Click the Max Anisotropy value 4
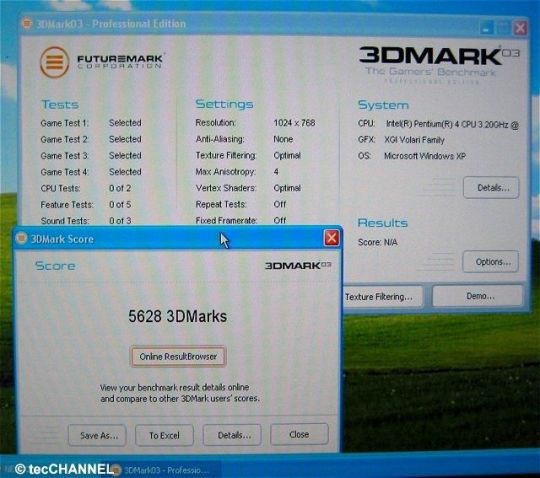 276,172
